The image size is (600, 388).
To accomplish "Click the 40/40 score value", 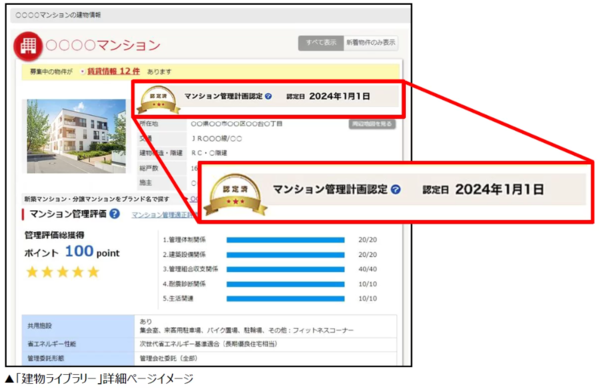I will click(x=368, y=269).
